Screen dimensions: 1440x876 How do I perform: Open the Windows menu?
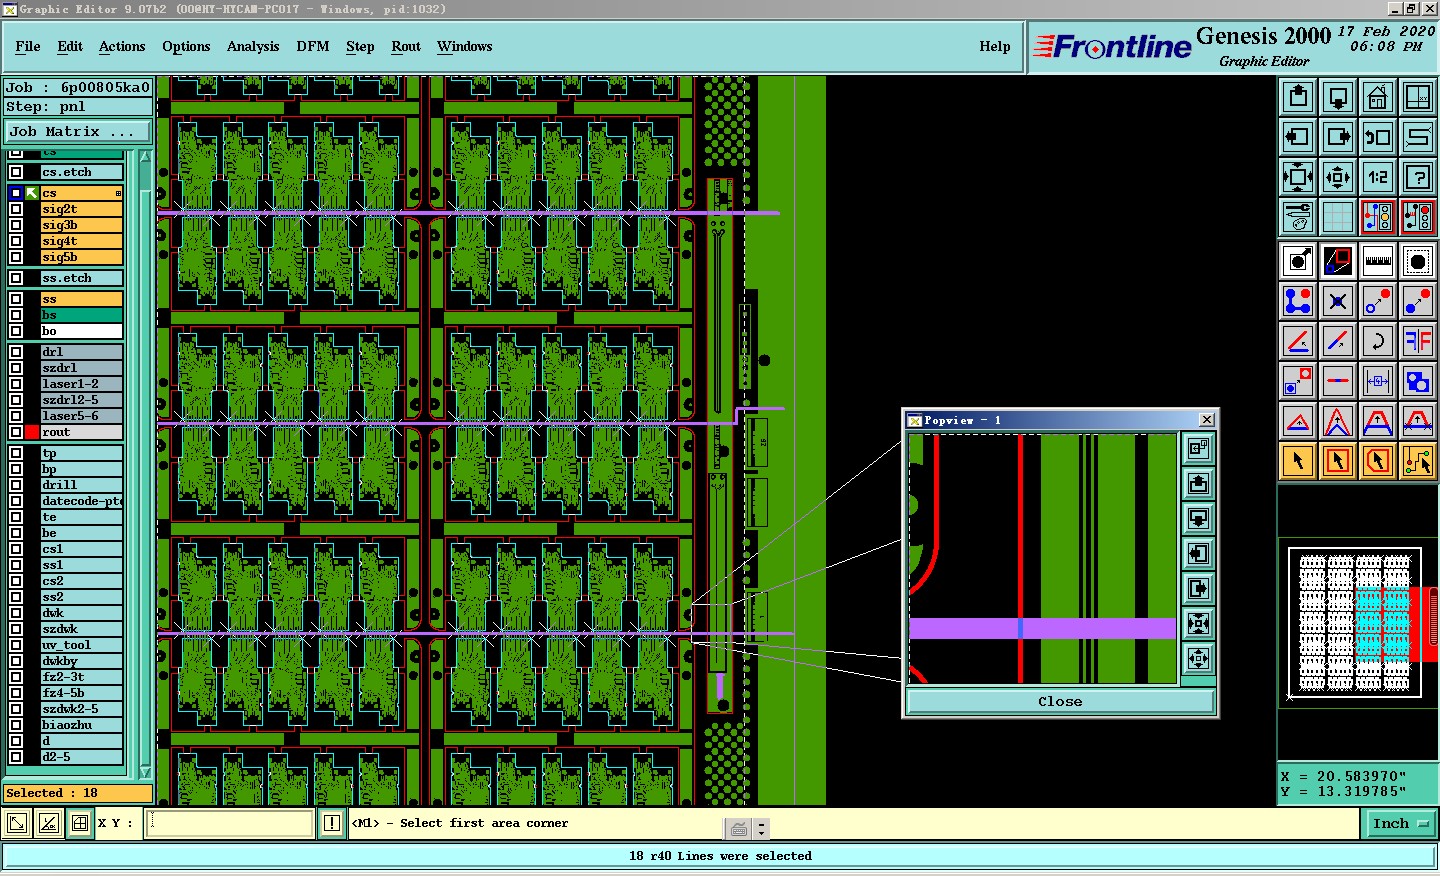click(x=464, y=46)
